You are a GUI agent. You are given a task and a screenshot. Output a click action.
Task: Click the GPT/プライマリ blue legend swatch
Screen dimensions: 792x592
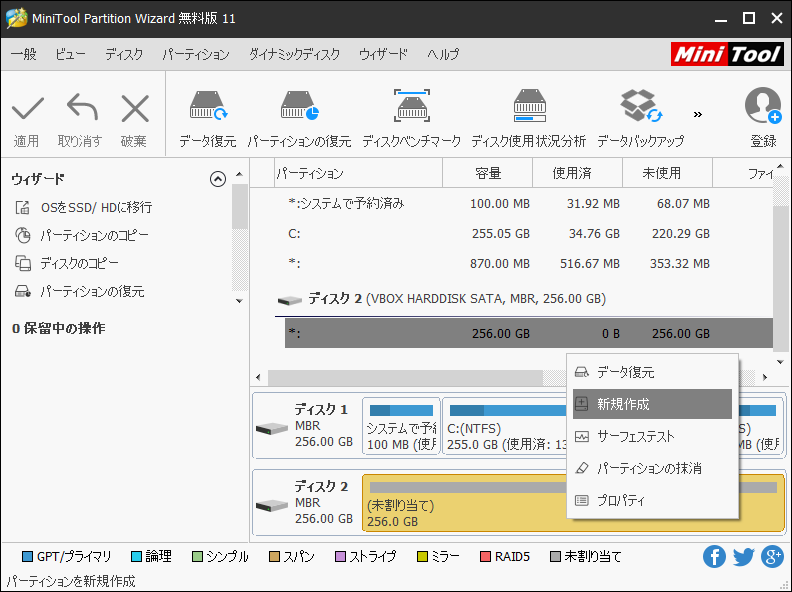pos(27,557)
